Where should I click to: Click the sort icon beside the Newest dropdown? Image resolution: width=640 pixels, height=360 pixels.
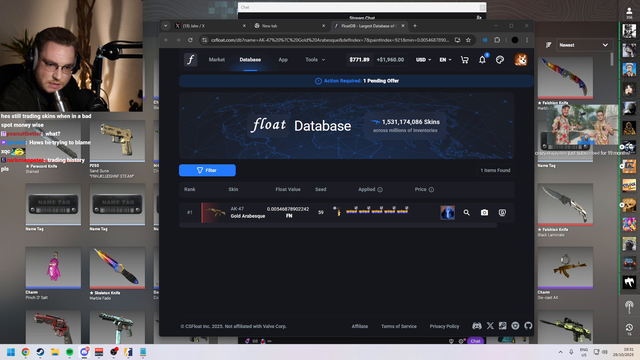[x=549, y=45]
